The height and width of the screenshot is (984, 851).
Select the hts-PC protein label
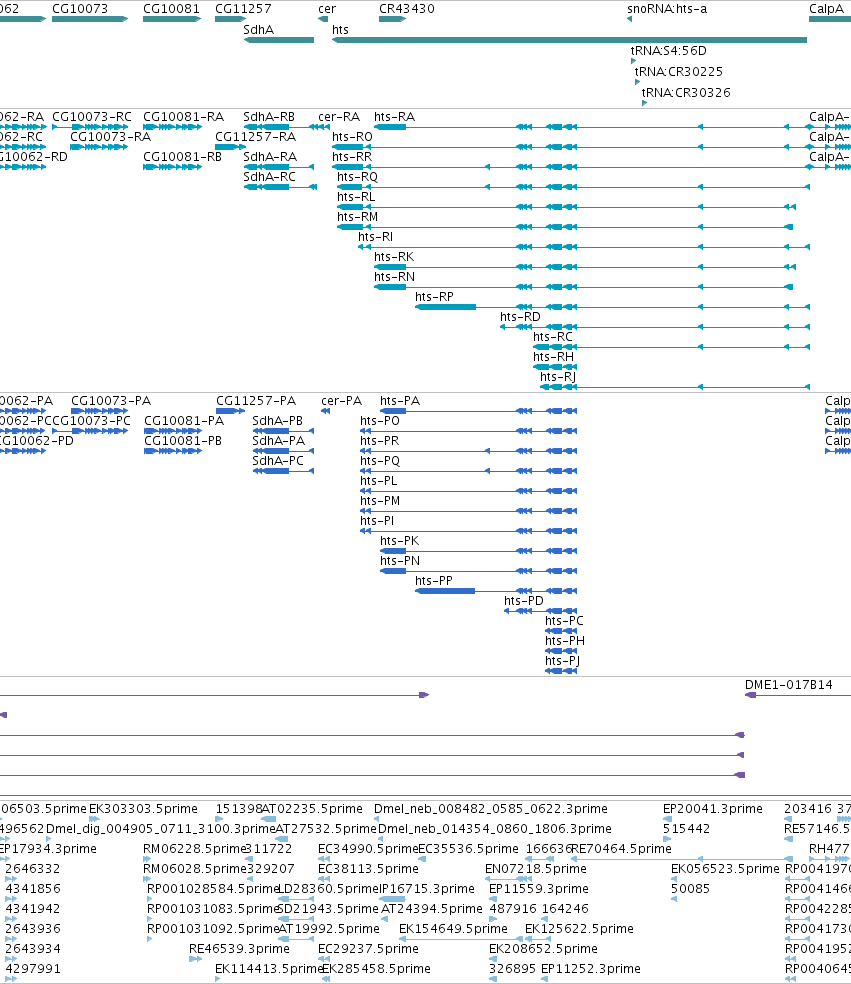[564, 622]
